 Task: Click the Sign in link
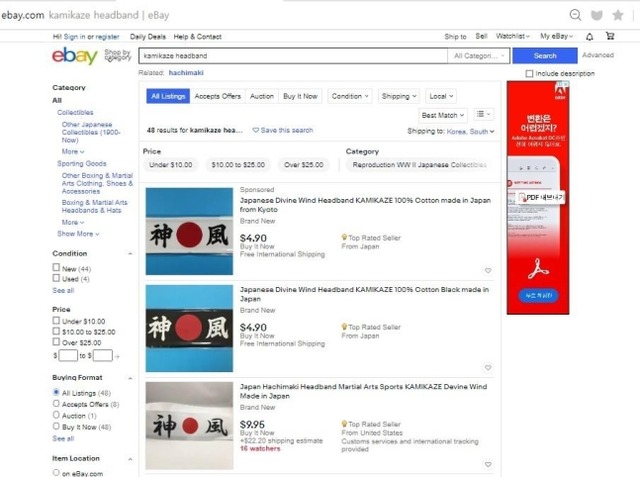[74, 37]
